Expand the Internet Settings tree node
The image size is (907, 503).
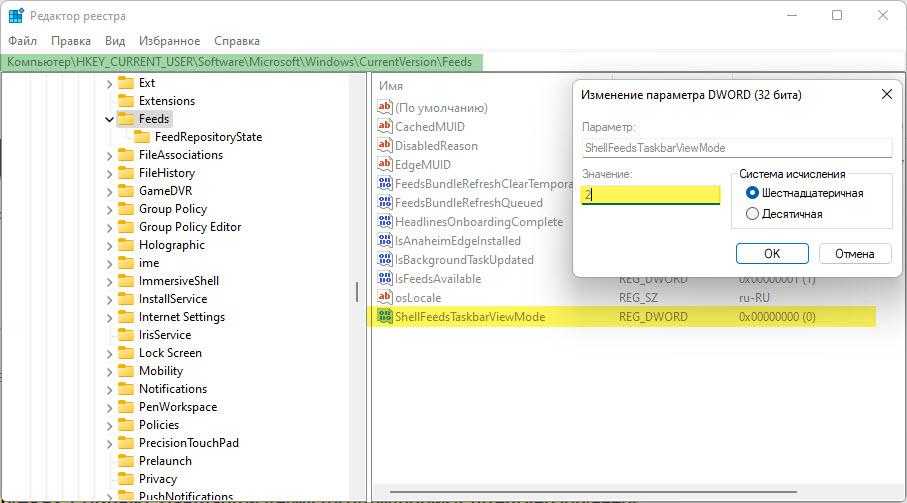coord(109,317)
